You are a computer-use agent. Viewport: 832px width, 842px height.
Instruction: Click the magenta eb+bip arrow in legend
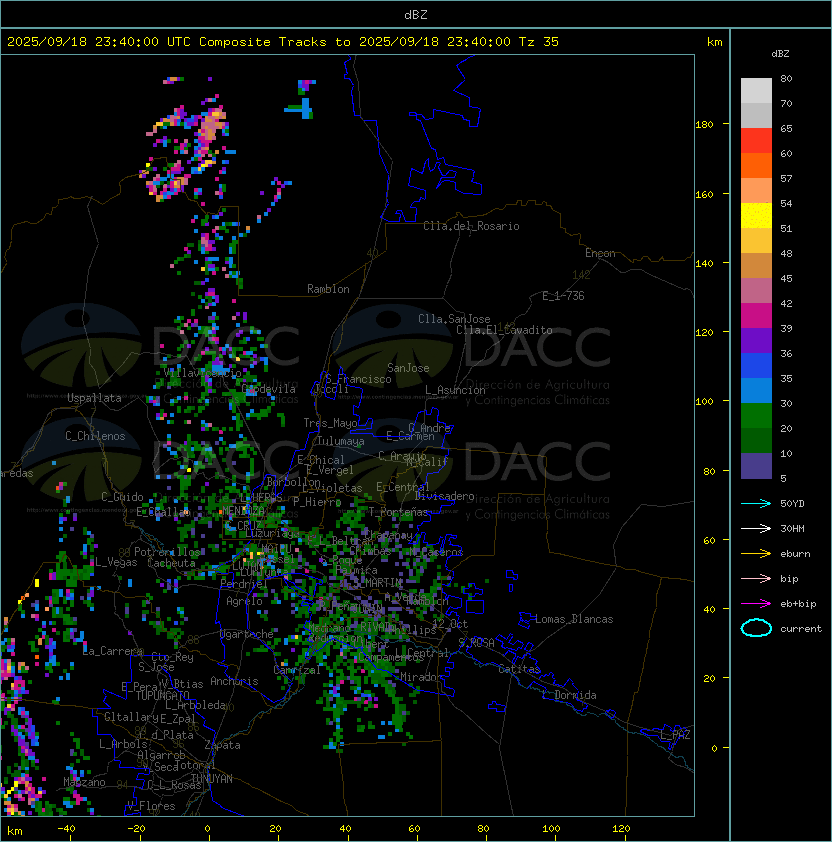click(x=756, y=604)
